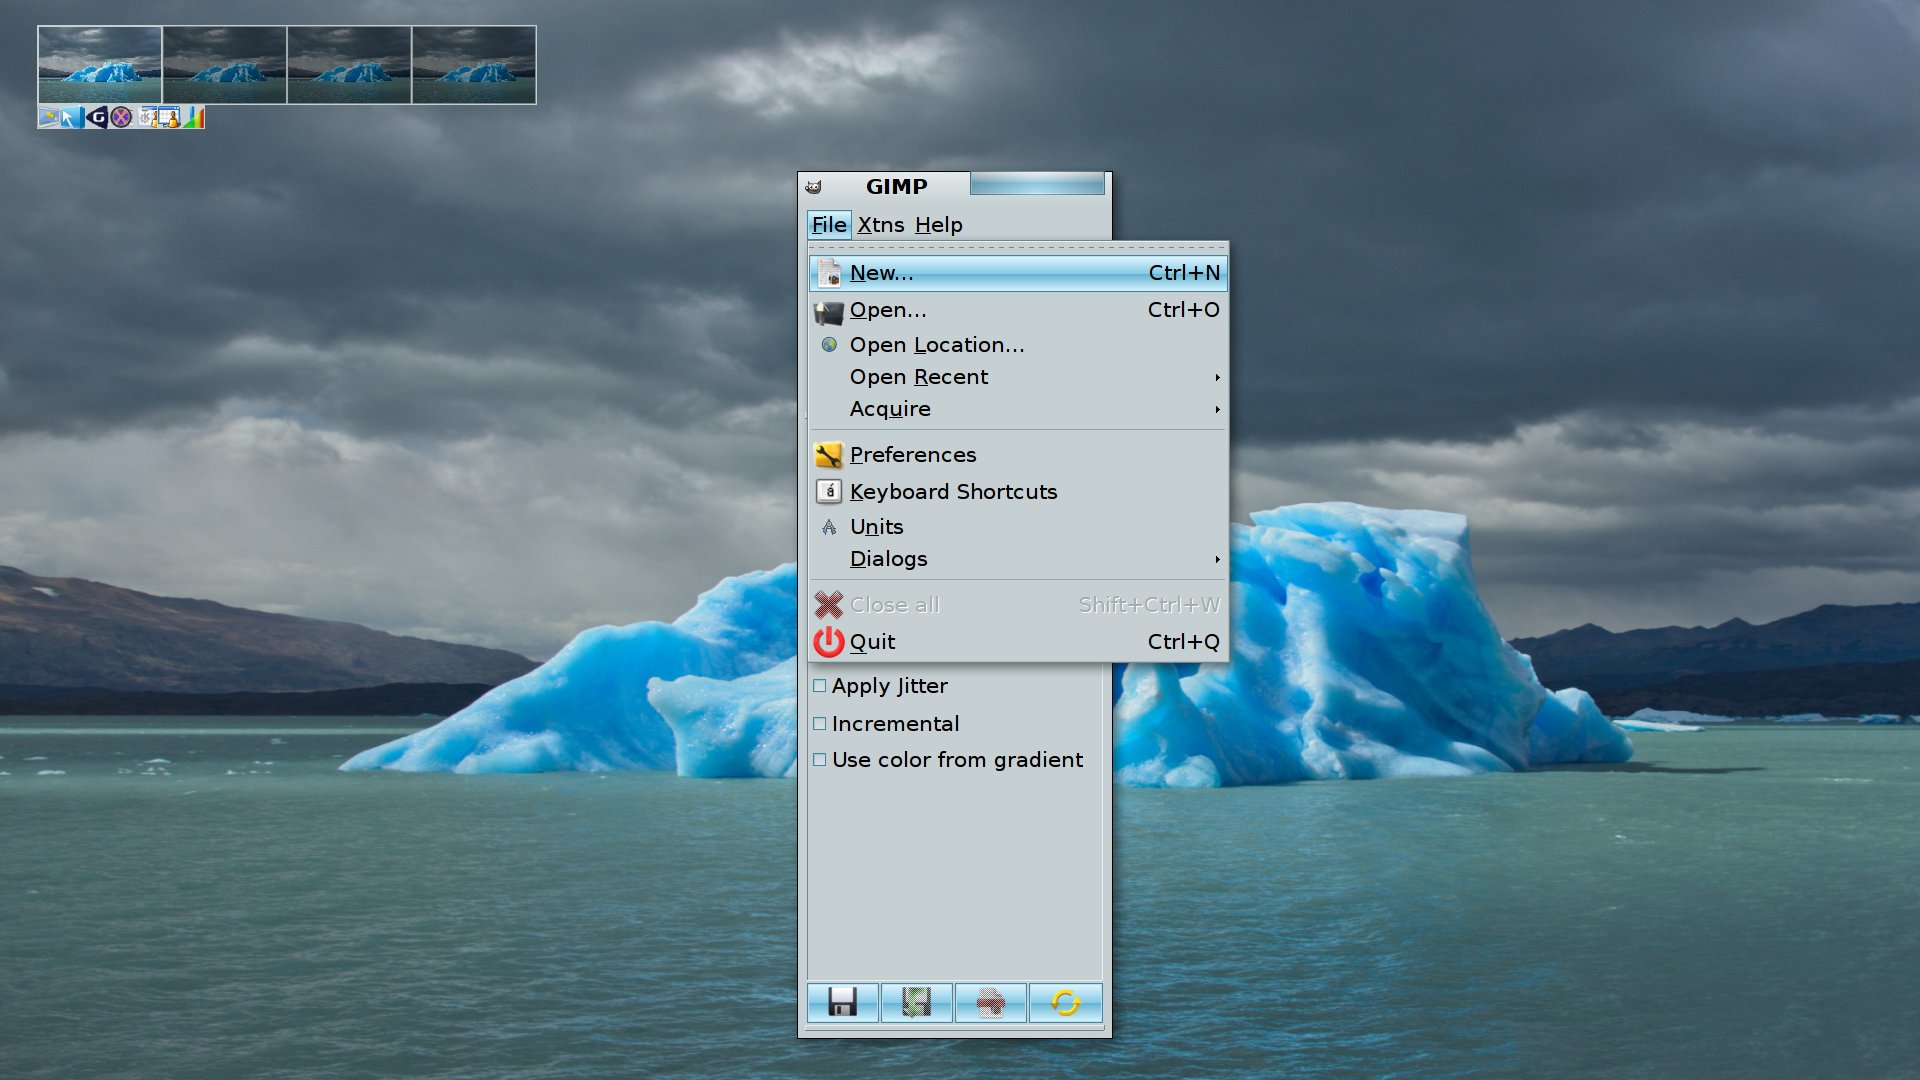The width and height of the screenshot is (1920, 1080).
Task: Switch to the fourth virtual desktop thumbnail
Action: pyautogui.click(x=474, y=64)
